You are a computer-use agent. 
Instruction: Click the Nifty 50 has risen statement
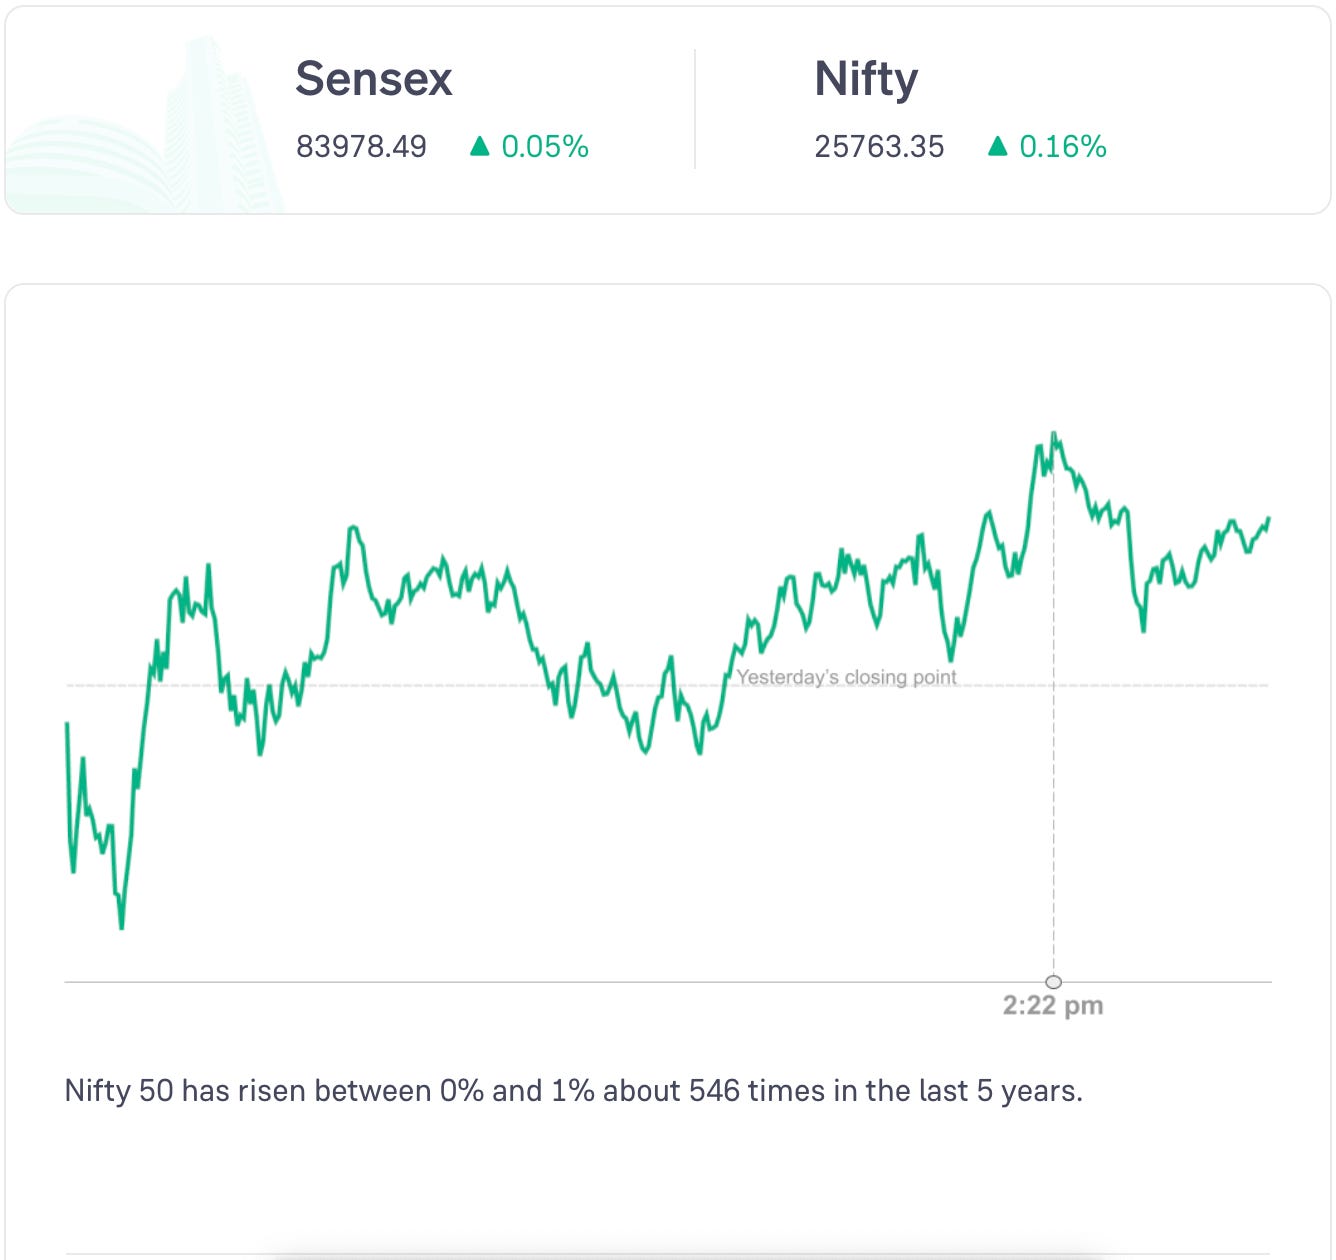(573, 1090)
